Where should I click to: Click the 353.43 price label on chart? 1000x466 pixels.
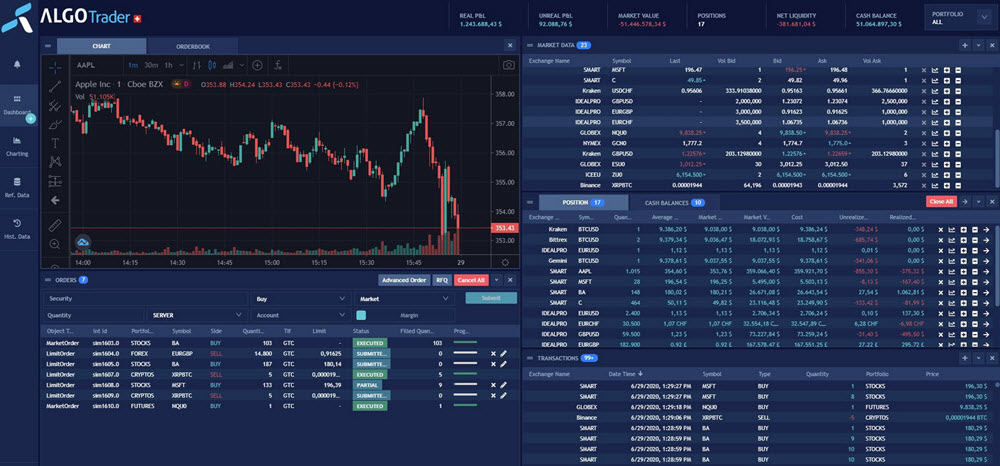pos(503,228)
